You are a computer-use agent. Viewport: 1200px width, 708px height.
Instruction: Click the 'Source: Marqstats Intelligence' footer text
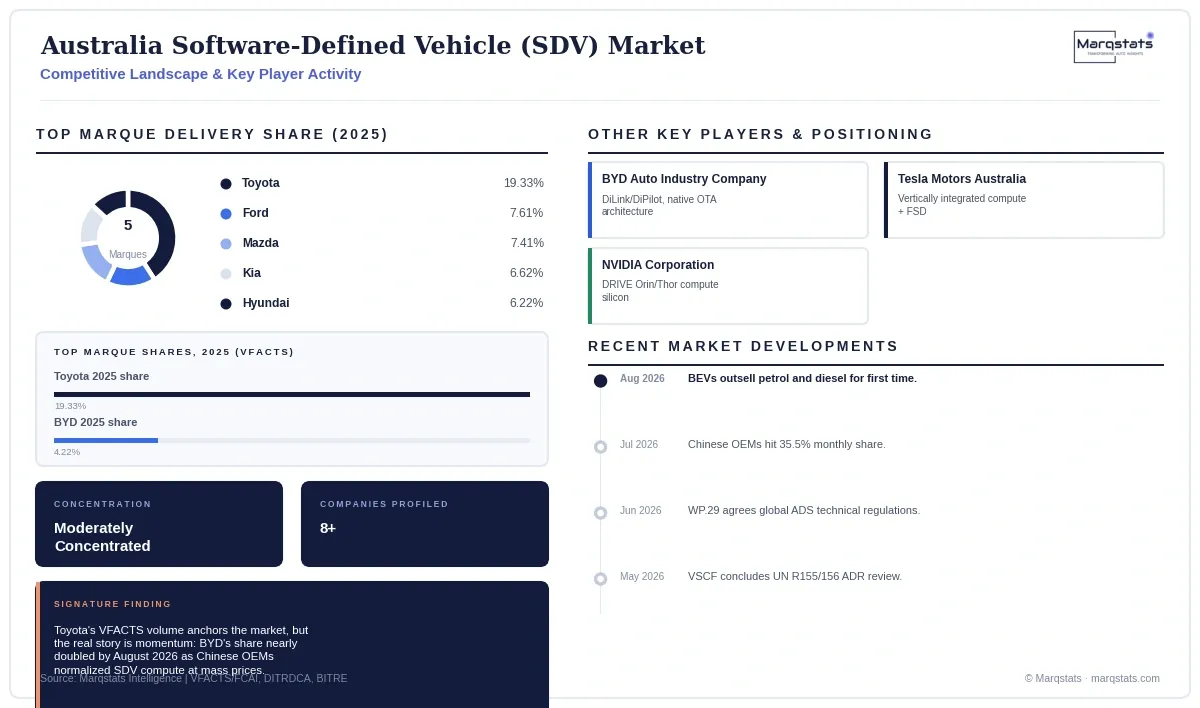(x=194, y=678)
